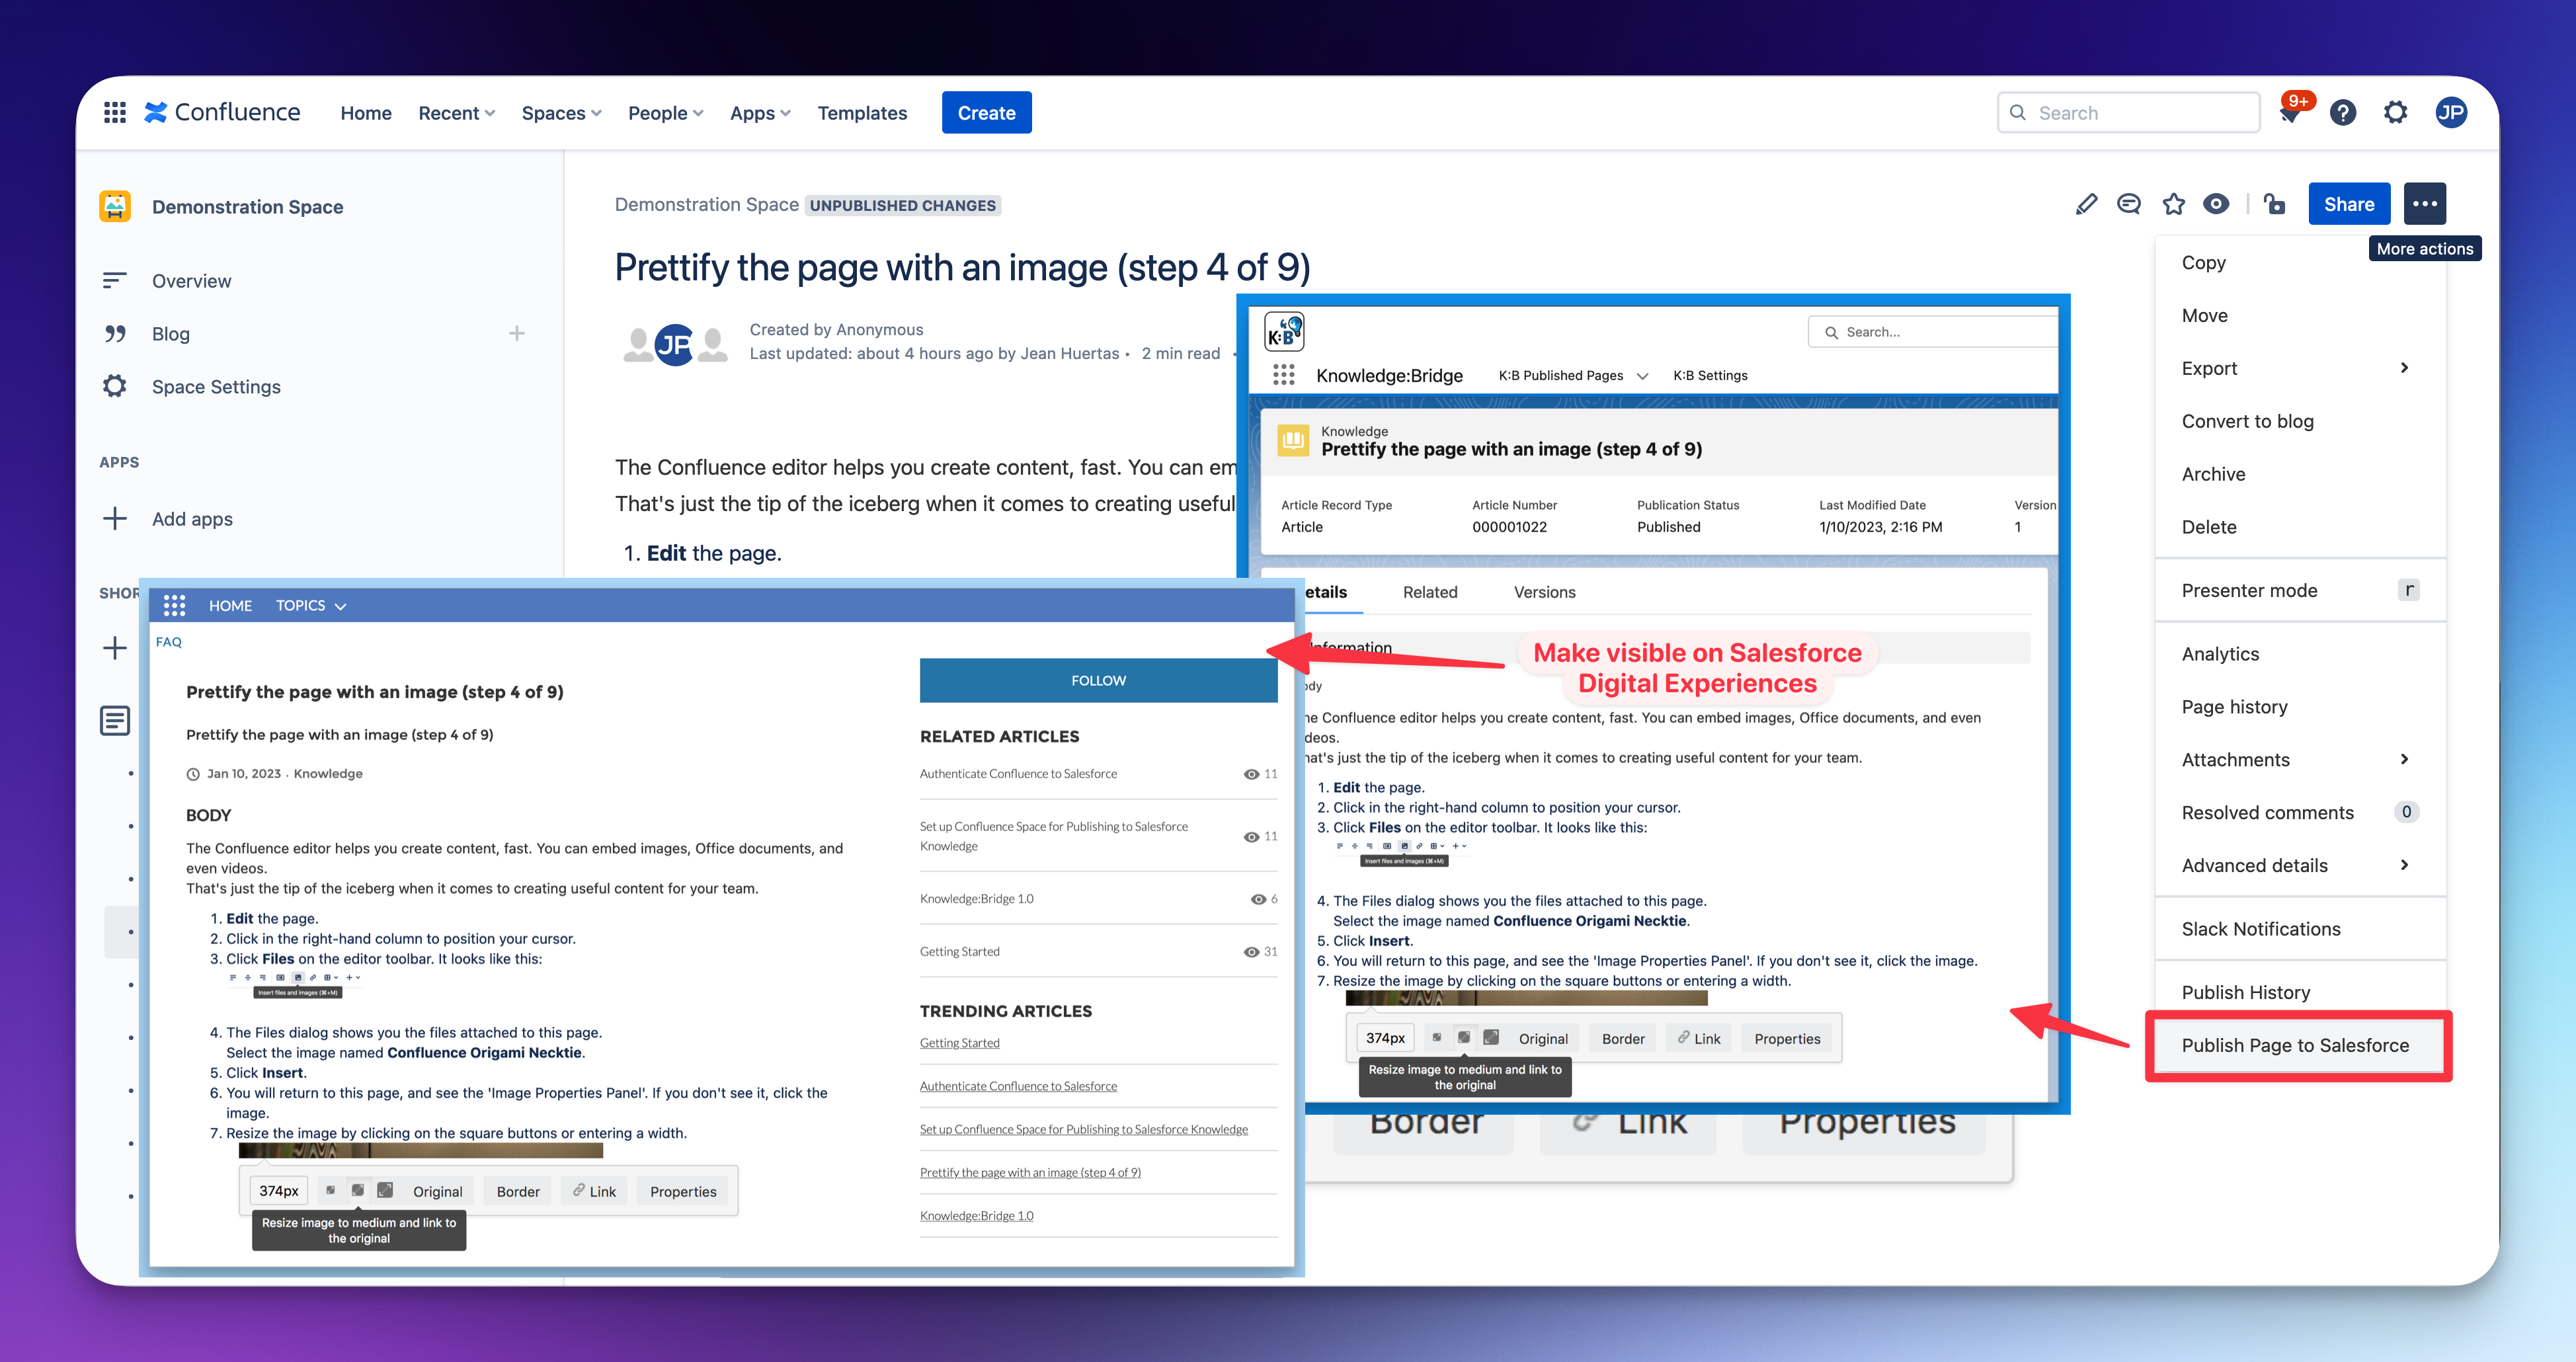Expand the Spaces dropdown menu
Screen dimensions: 2576x1362
point(561,113)
